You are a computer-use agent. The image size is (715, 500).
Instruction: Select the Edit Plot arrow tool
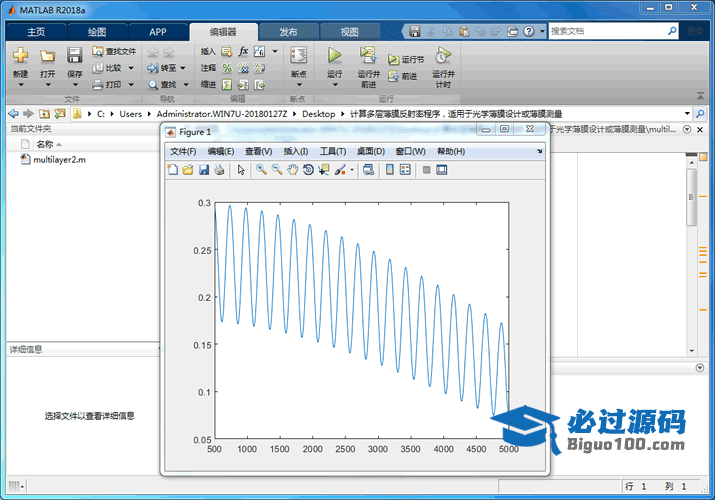click(241, 170)
